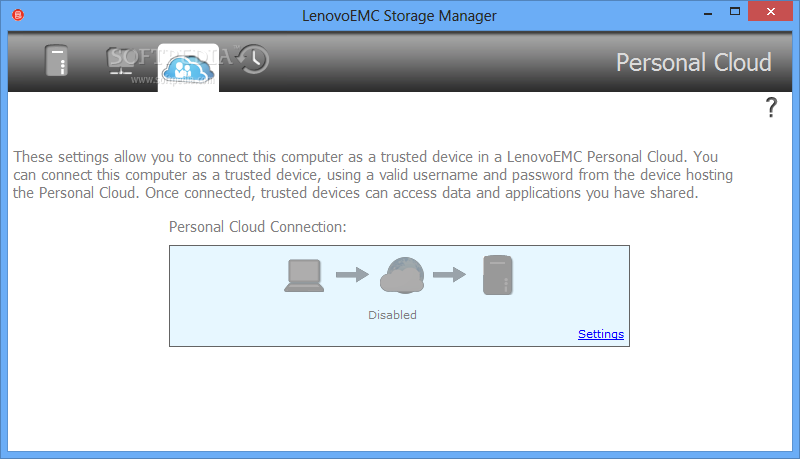Select the Personal Cloud tab icon
Image resolution: width=800 pixels, height=459 pixels.
188,68
